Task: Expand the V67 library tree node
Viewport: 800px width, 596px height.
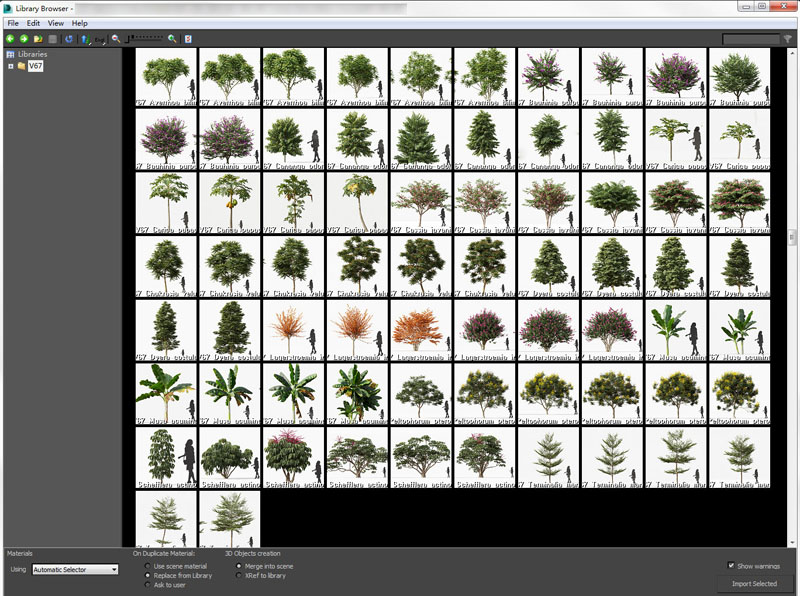Action: (x=10, y=66)
